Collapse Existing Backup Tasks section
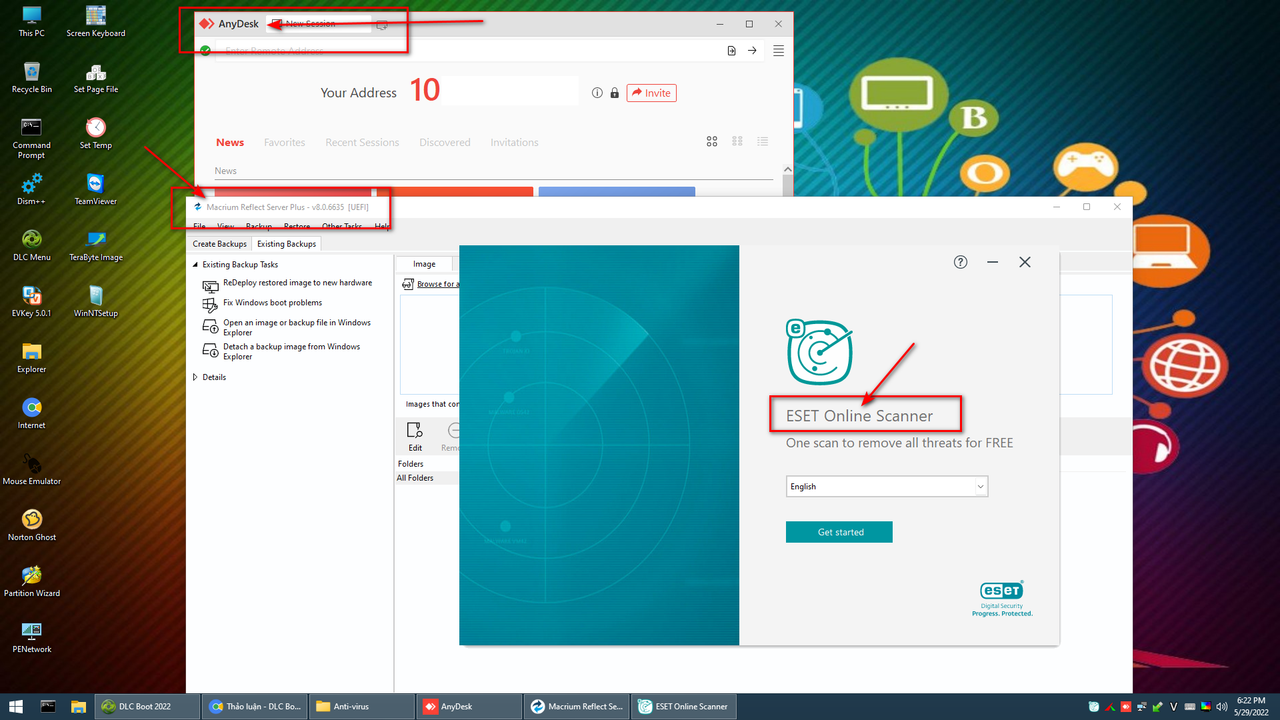Image resolution: width=1280 pixels, height=720 pixels. pos(195,265)
